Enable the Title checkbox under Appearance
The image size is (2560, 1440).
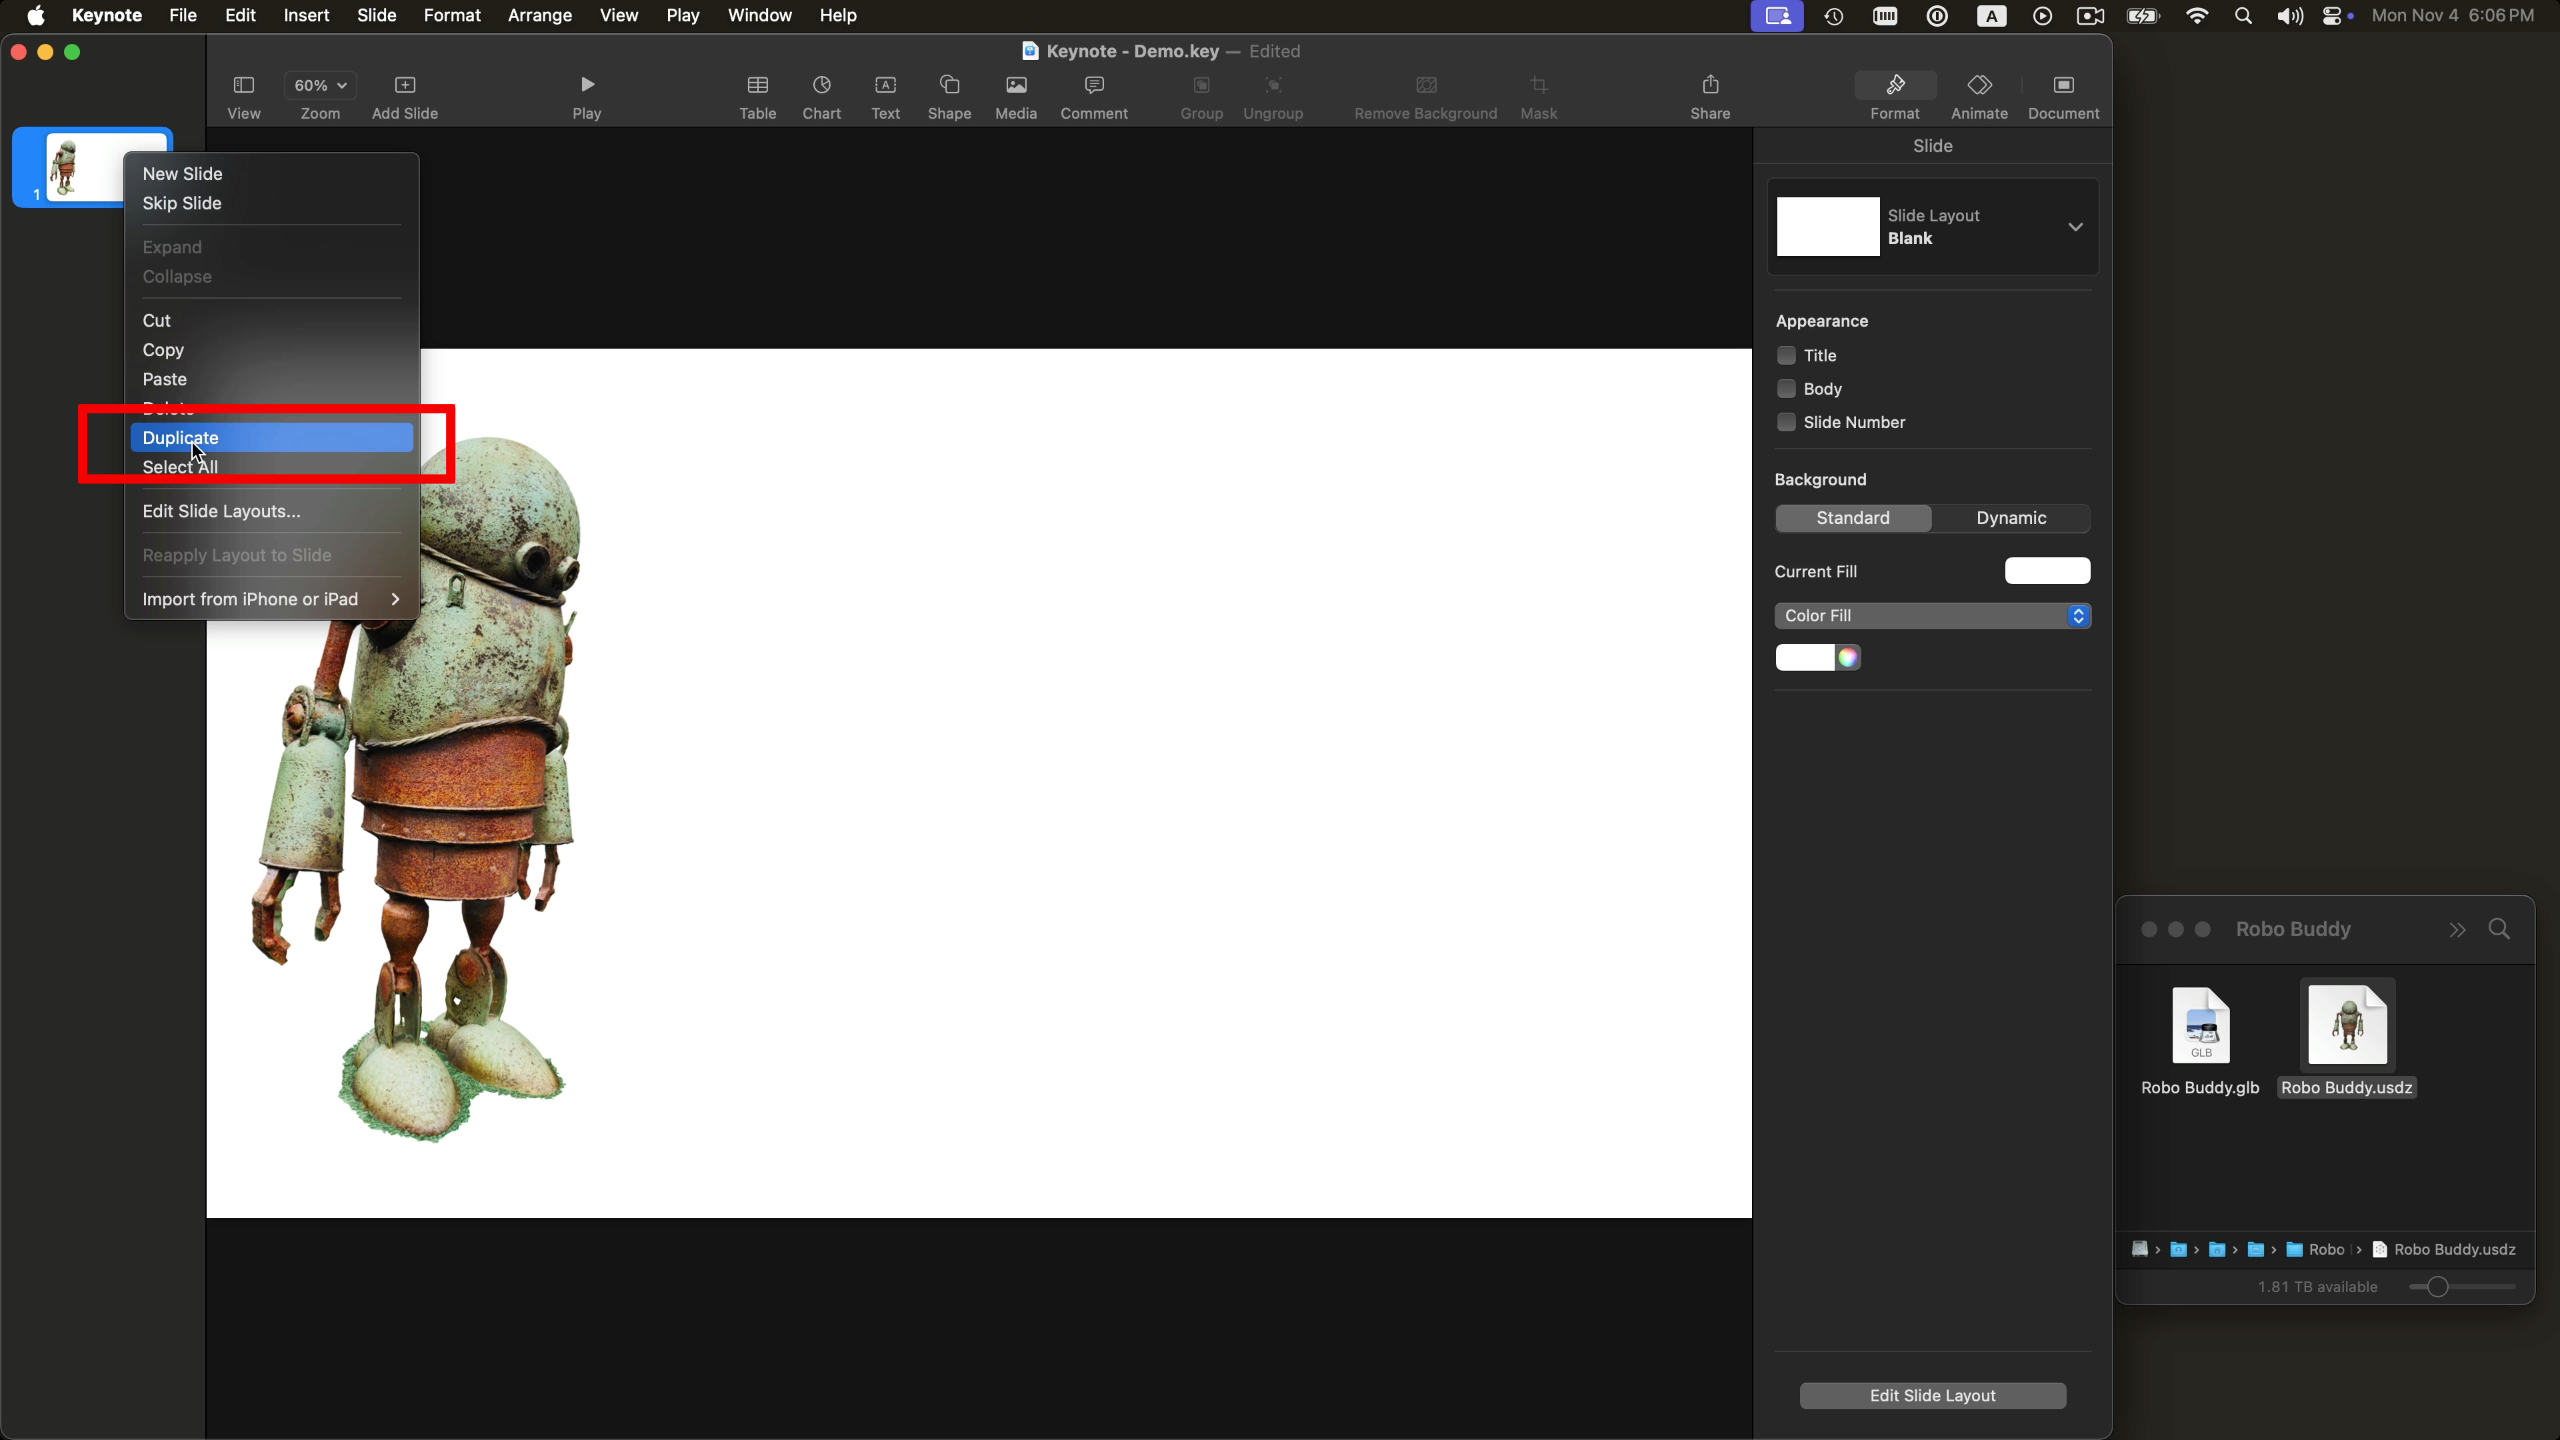click(x=1786, y=355)
